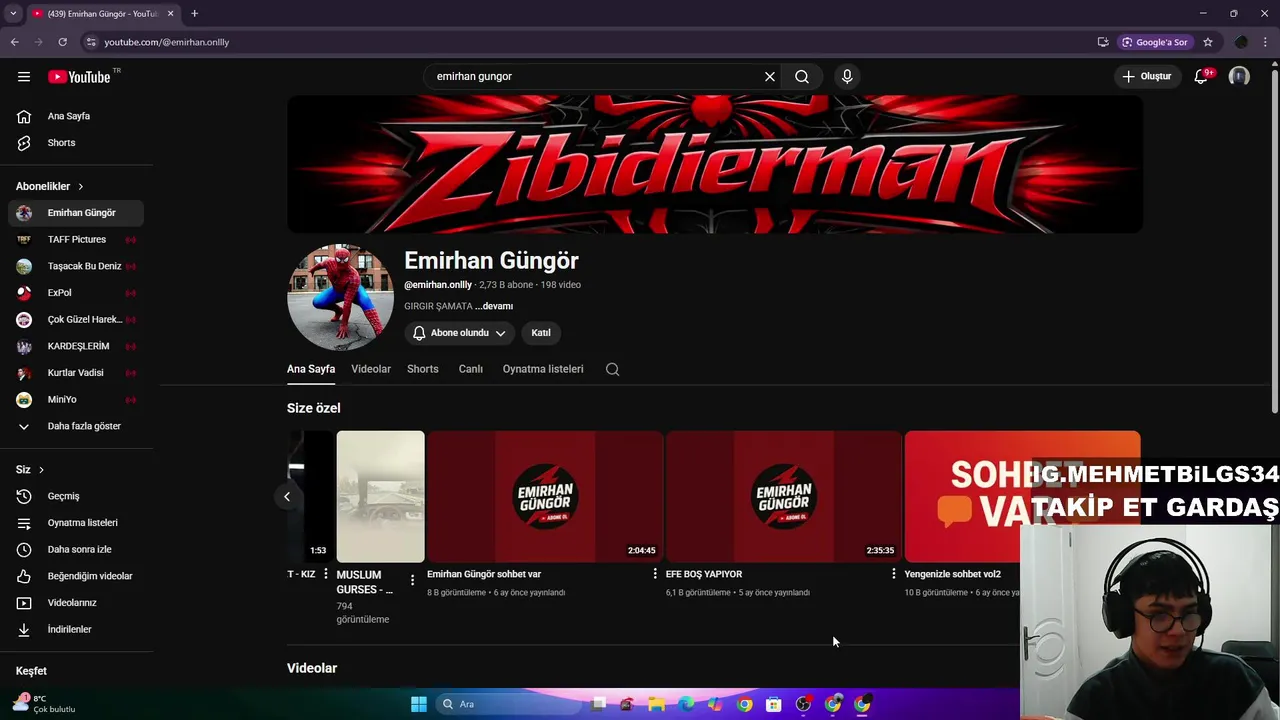Viewport: 1280px width, 720px height.
Task: Expand the Siz section header
Action: point(30,469)
